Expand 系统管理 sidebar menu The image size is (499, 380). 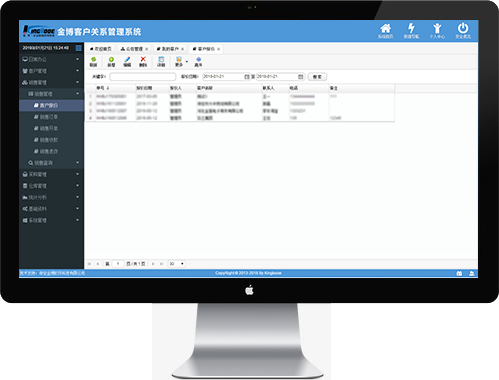(51, 220)
